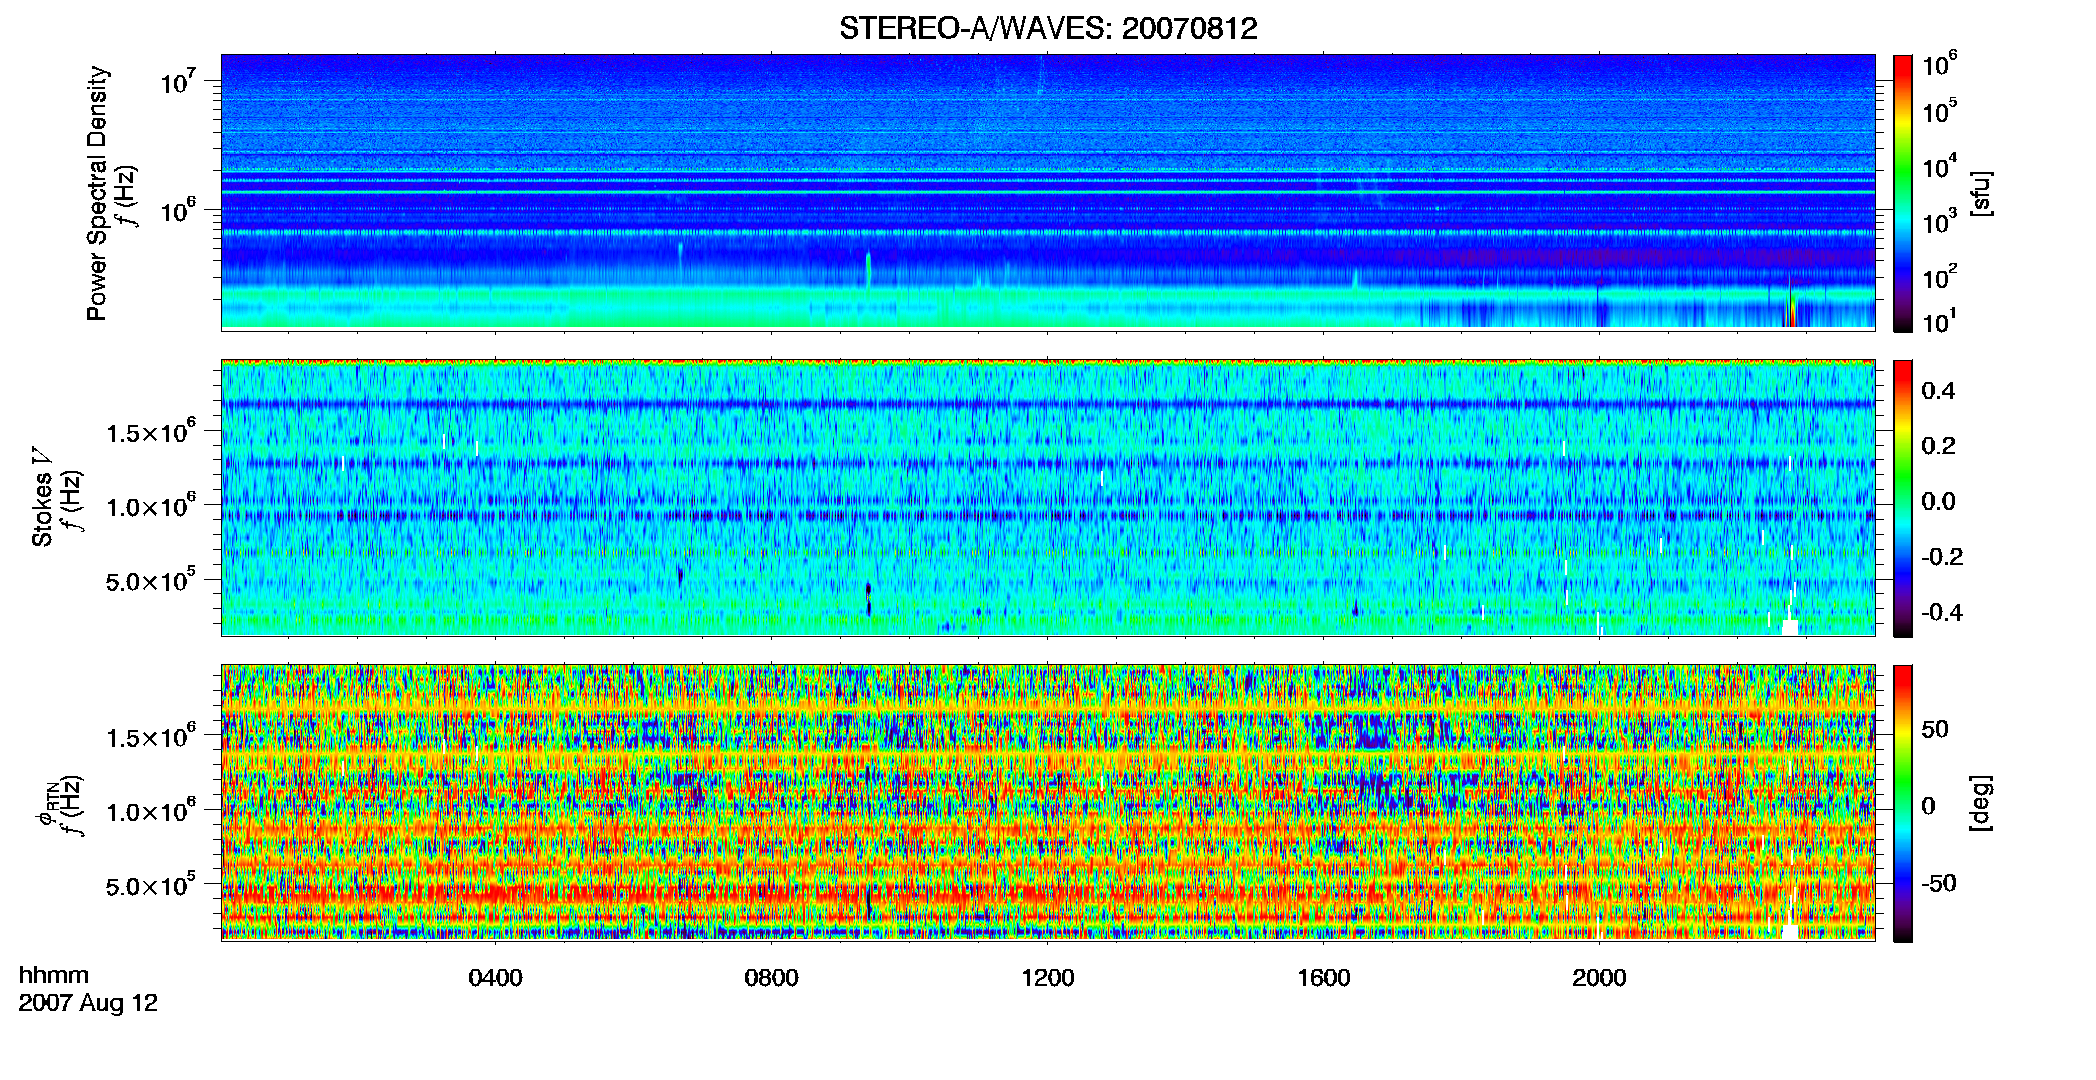The image size is (2096, 1080).
Task: Click 1.0×10^6 tick on Stokes V panel
Action: coord(151,505)
